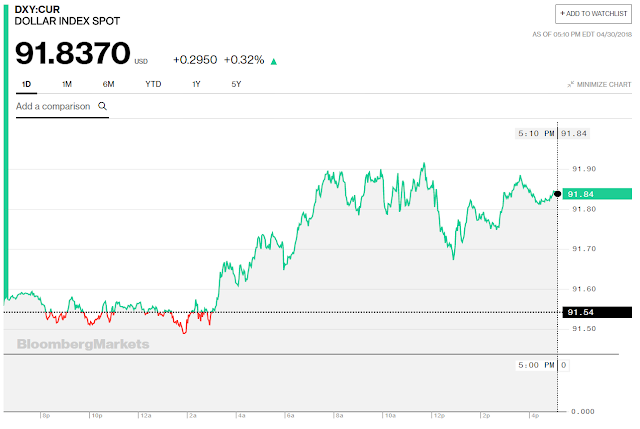The image size is (640, 429).
Task: Switch to the 1M time range tab
Action: pos(67,84)
